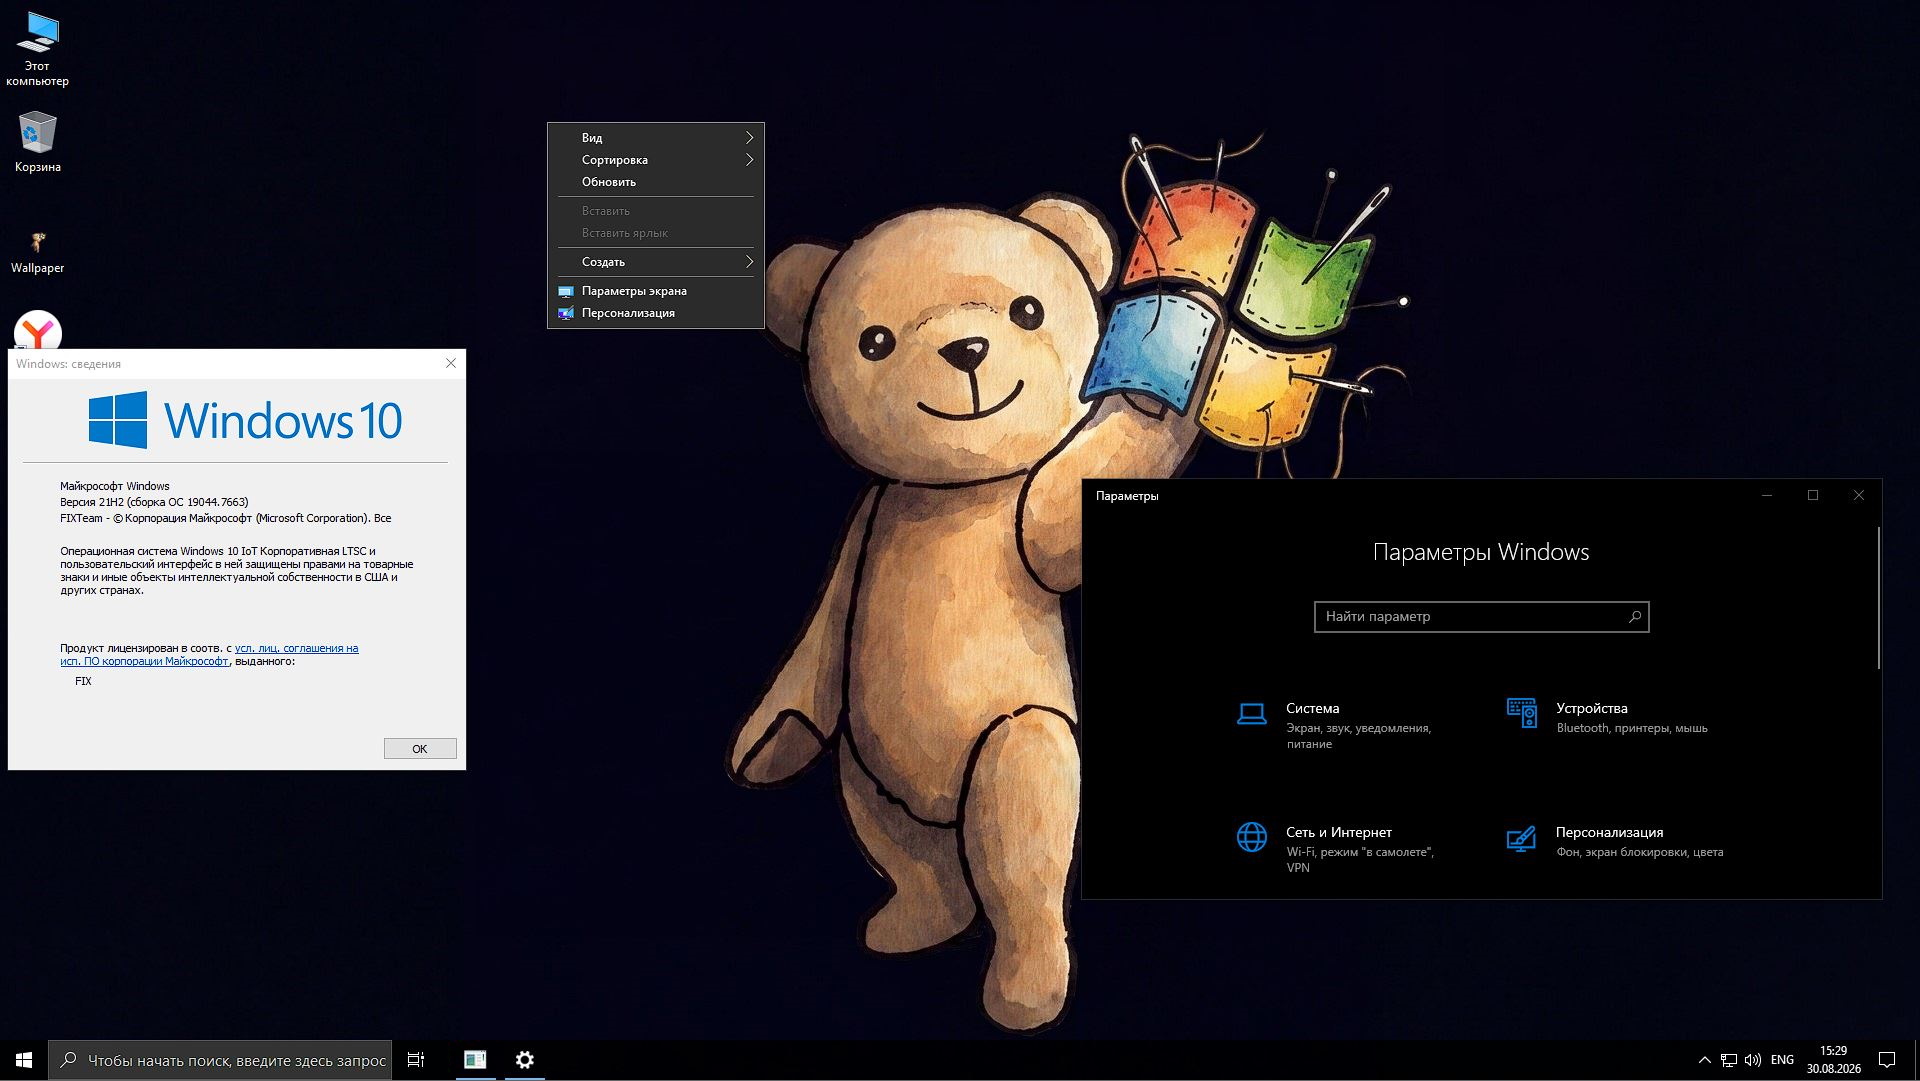Click the Personalization icon in context menu
Image resolution: width=1920 pixels, height=1081 pixels.
565,313
